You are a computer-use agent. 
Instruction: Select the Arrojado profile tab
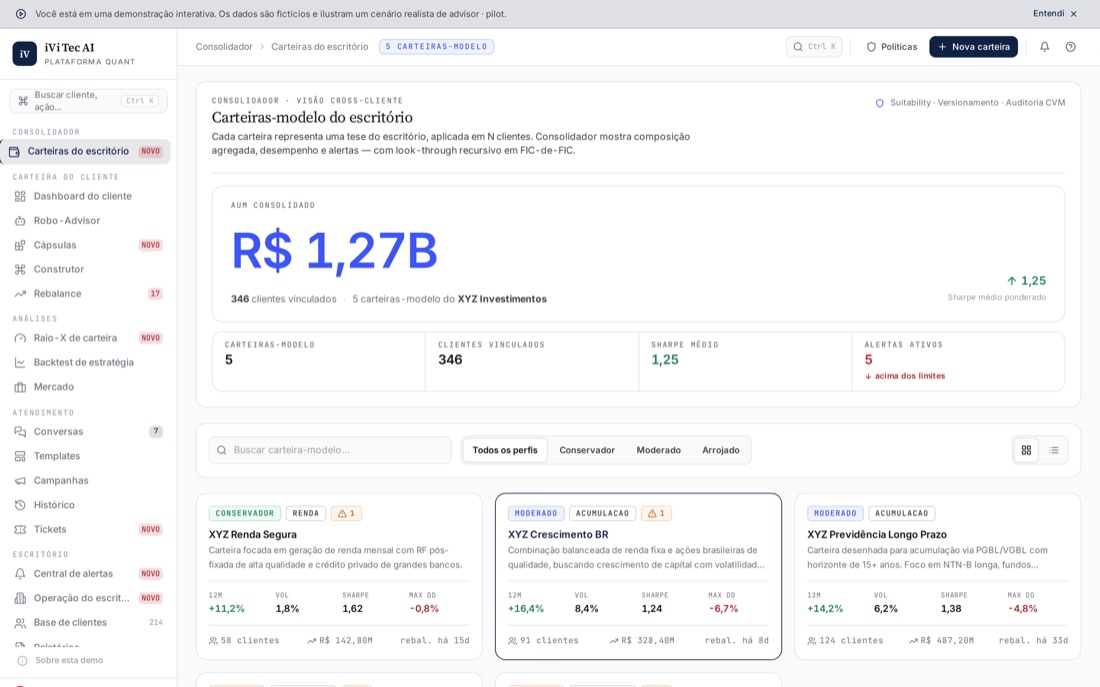pyautogui.click(x=720, y=451)
